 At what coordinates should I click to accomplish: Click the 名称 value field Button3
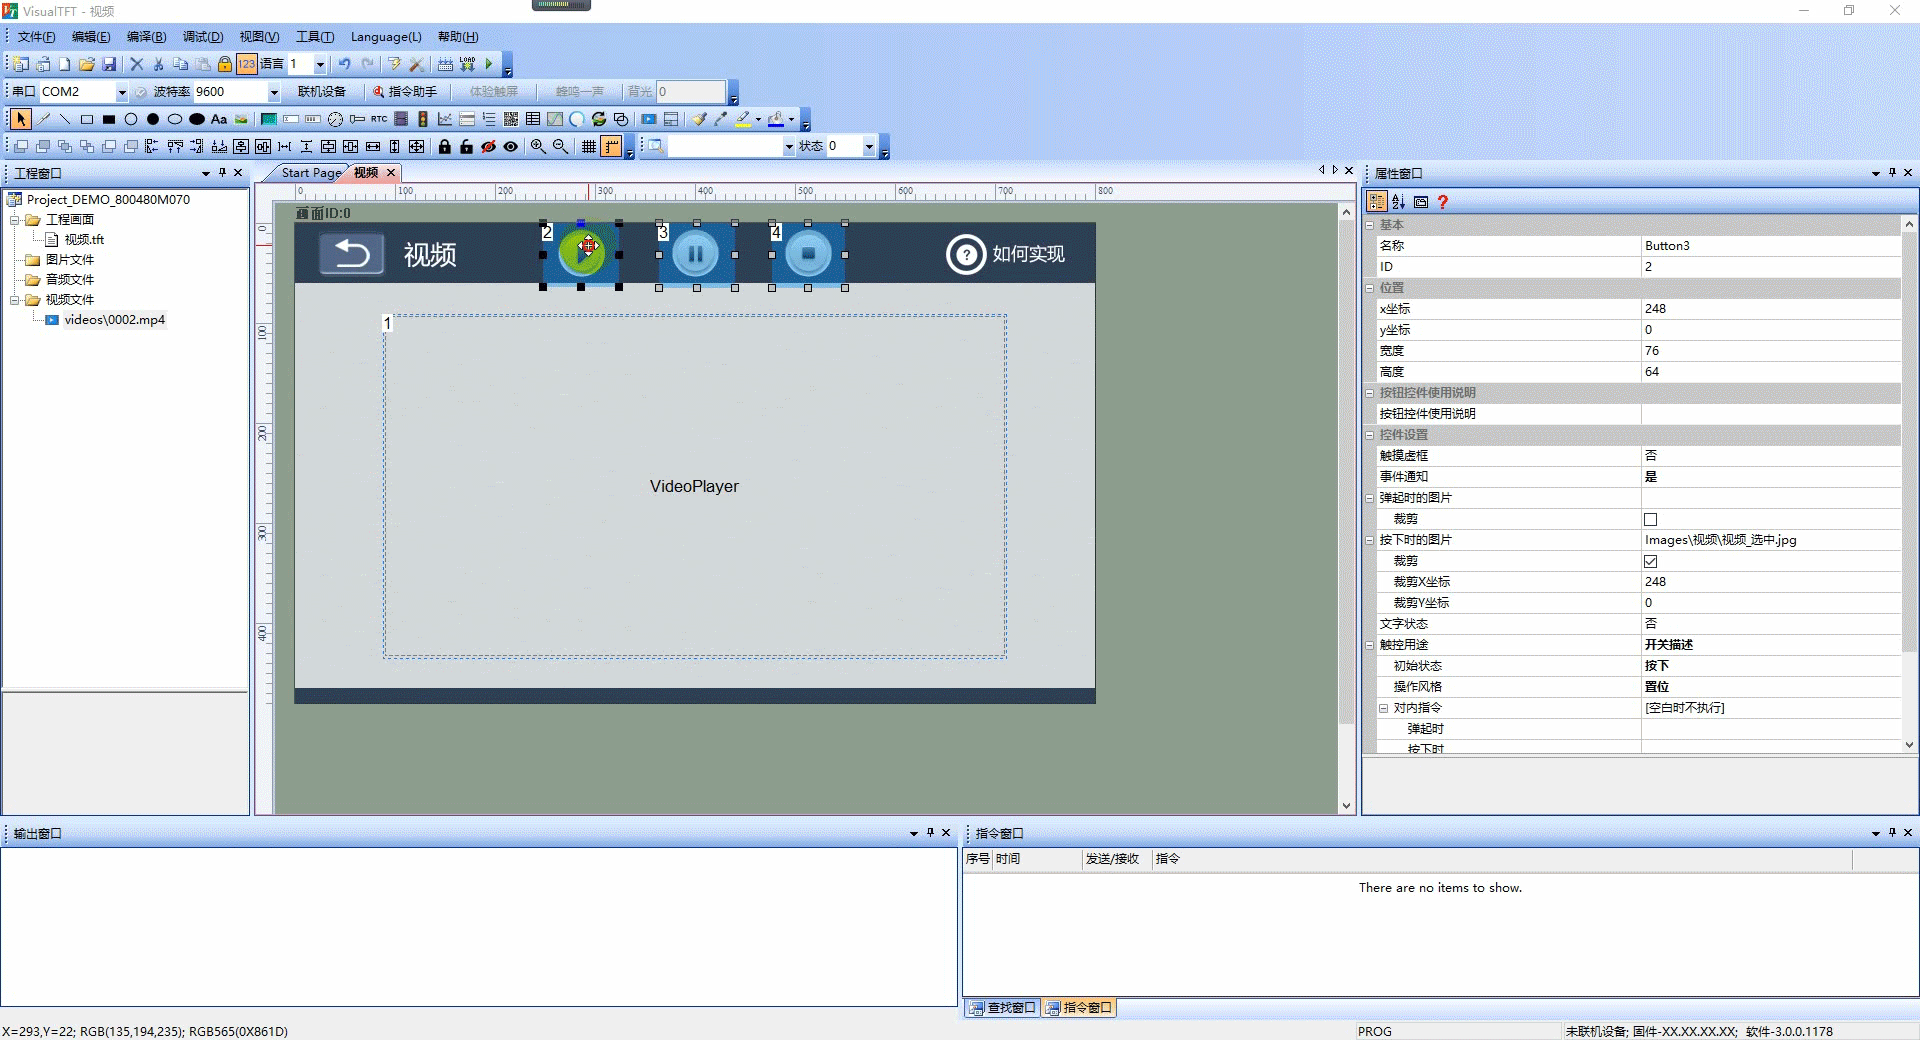[1770, 246]
